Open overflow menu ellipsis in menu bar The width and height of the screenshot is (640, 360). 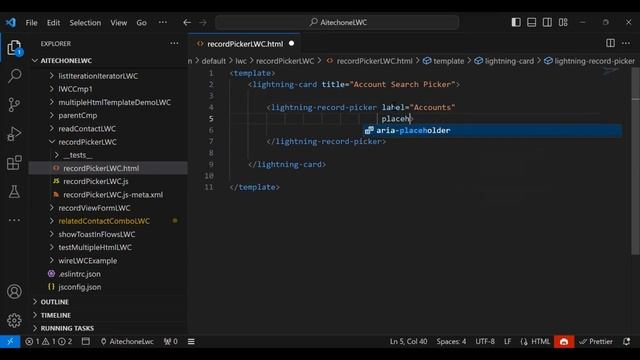click(x=162, y=22)
